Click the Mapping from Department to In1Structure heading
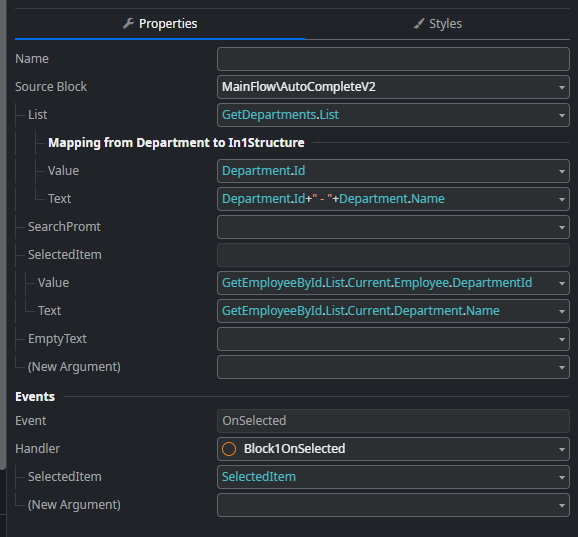The height and width of the screenshot is (537, 578). pos(176,143)
